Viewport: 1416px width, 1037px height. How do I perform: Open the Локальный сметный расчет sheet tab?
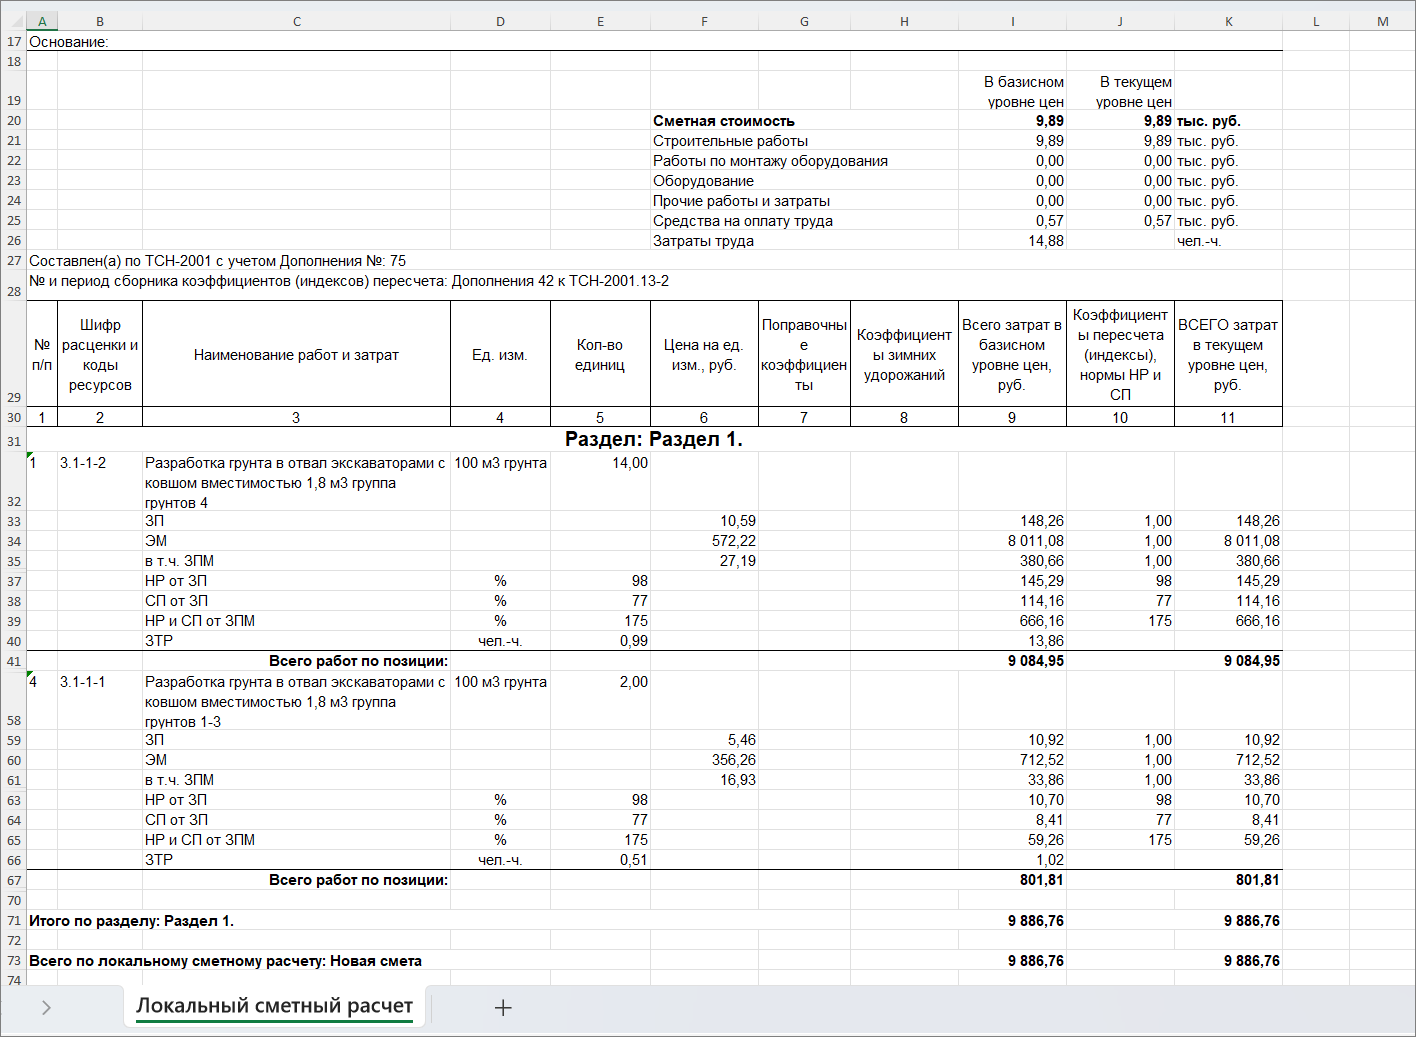tap(274, 1006)
